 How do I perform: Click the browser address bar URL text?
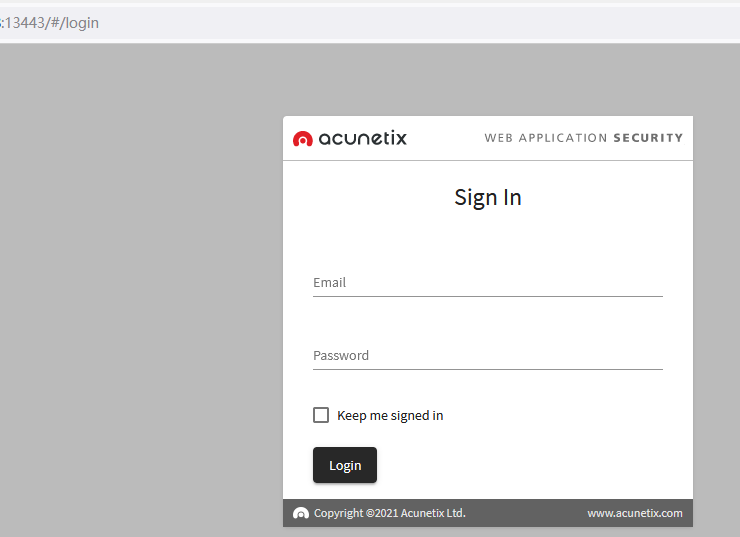pyautogui.click(x=50, y=23)
